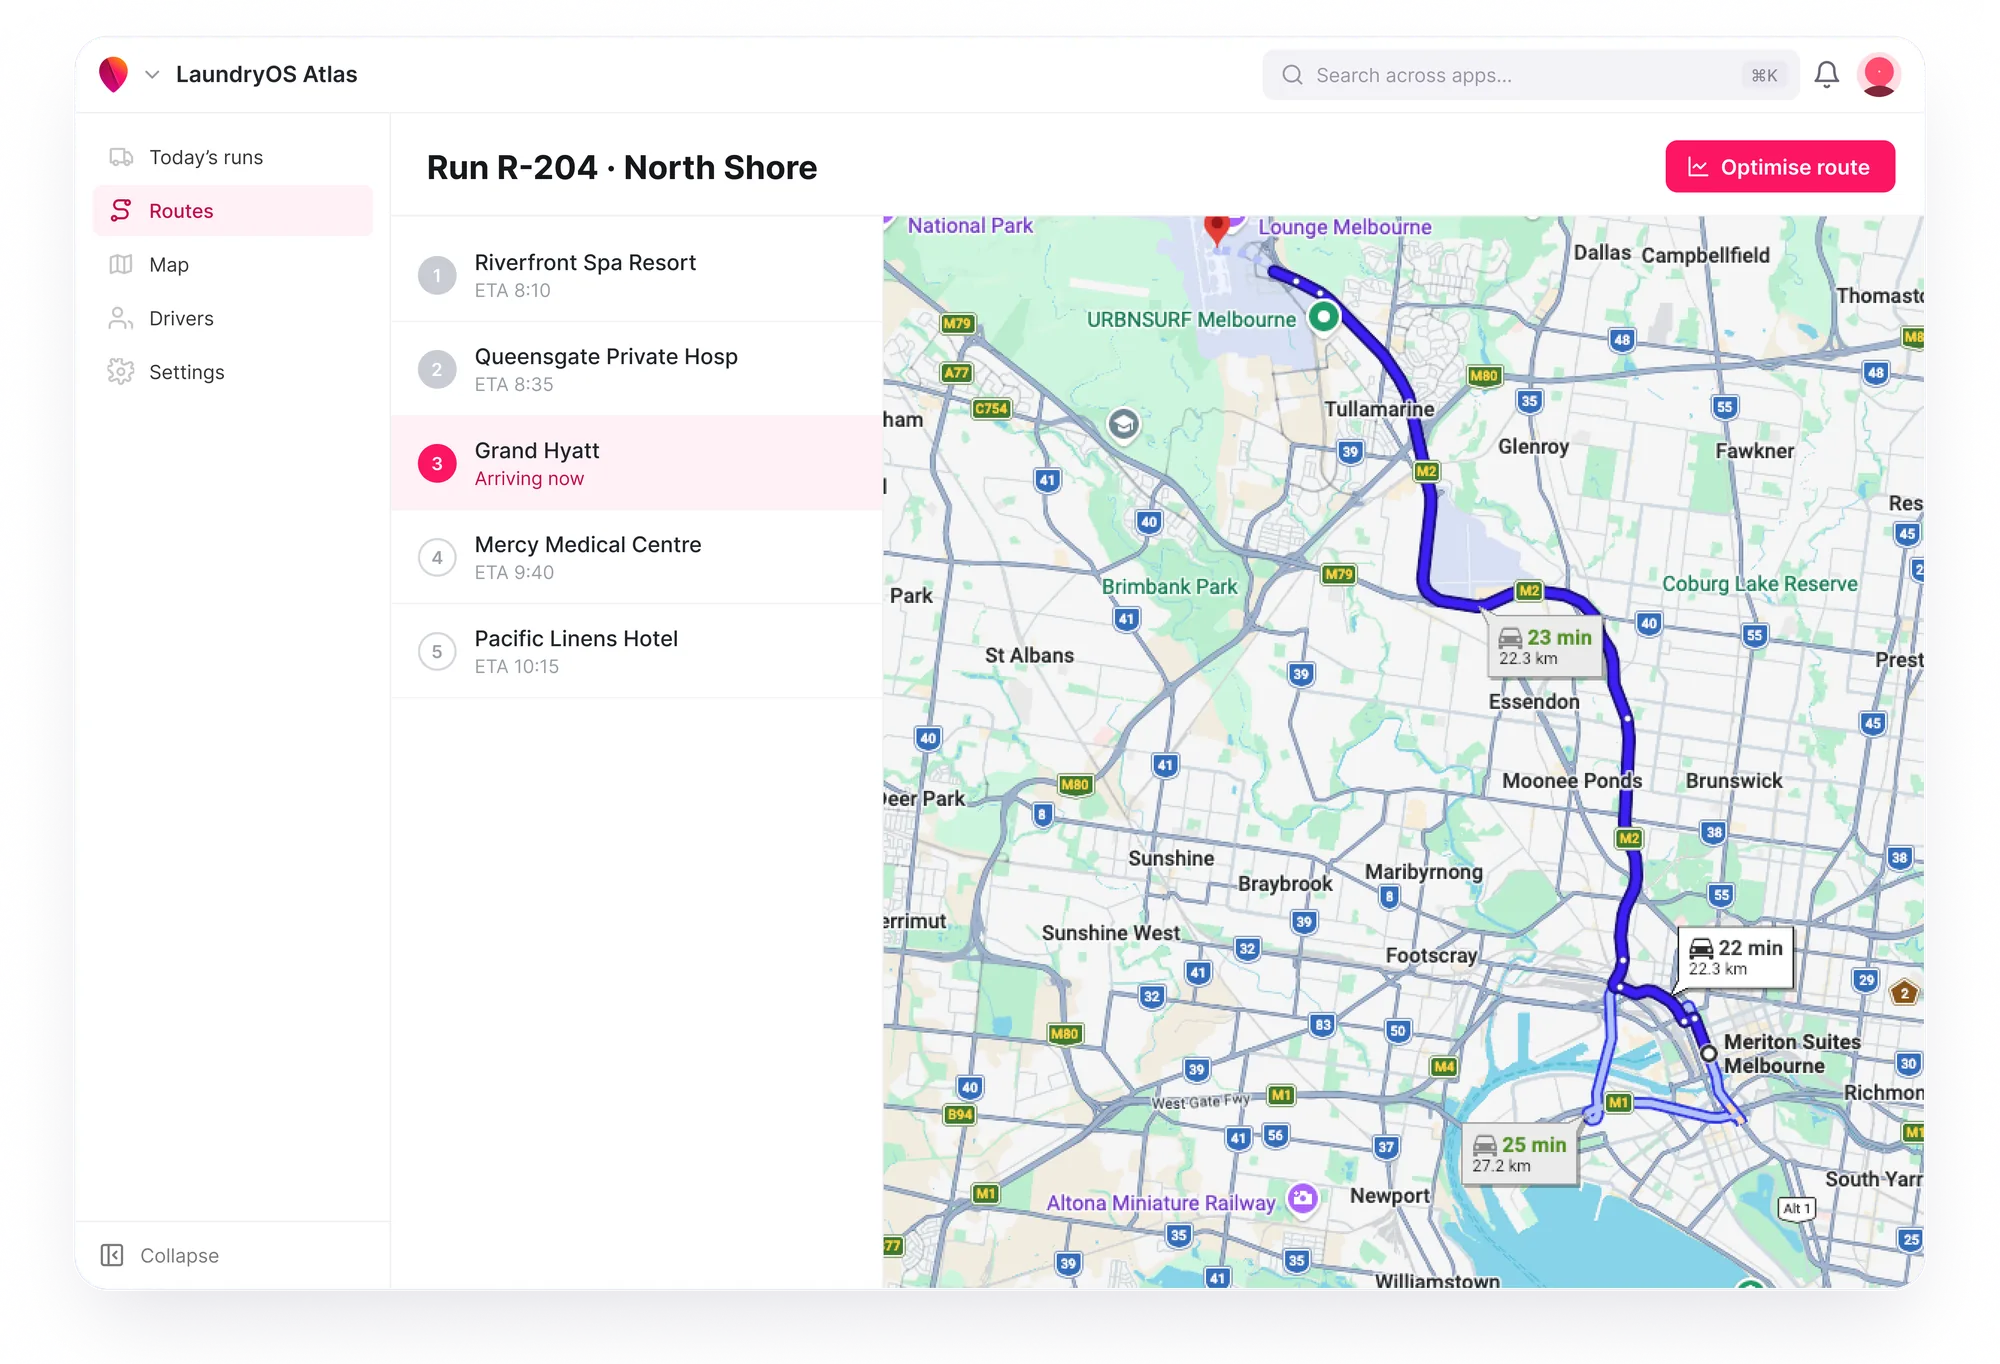Viewport: 2000px width, 1364px height.
Task: Click the 23 min route label on map
Action: [1545, 646]
